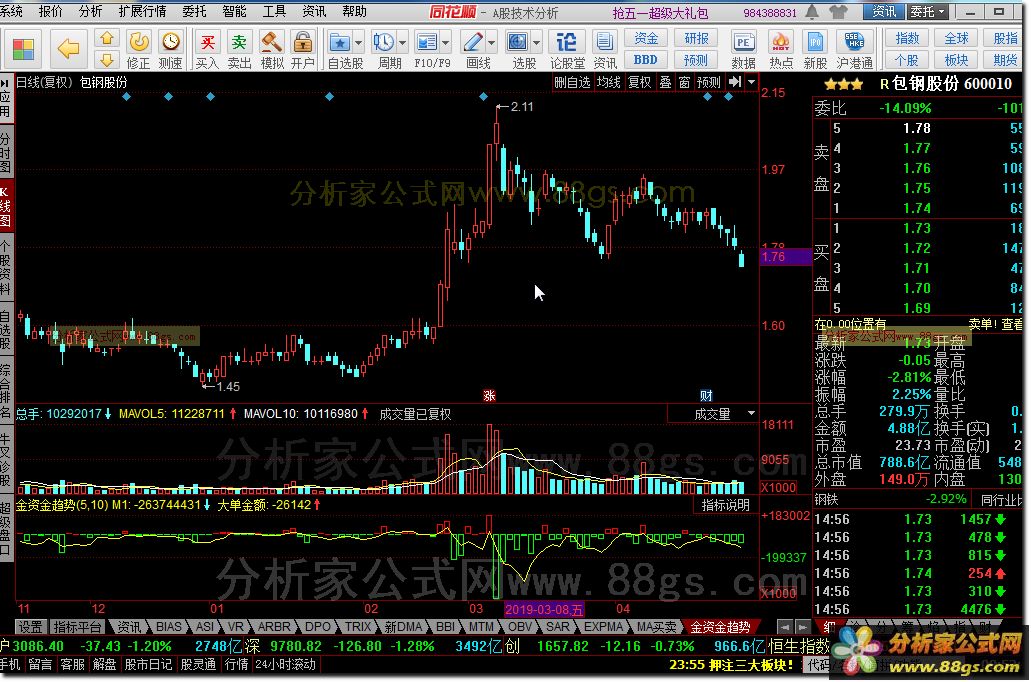The height and width of the screenshot is (682, 1031).
Task: Toggle 预测 forecast on chart
Action: click(709, 82)
